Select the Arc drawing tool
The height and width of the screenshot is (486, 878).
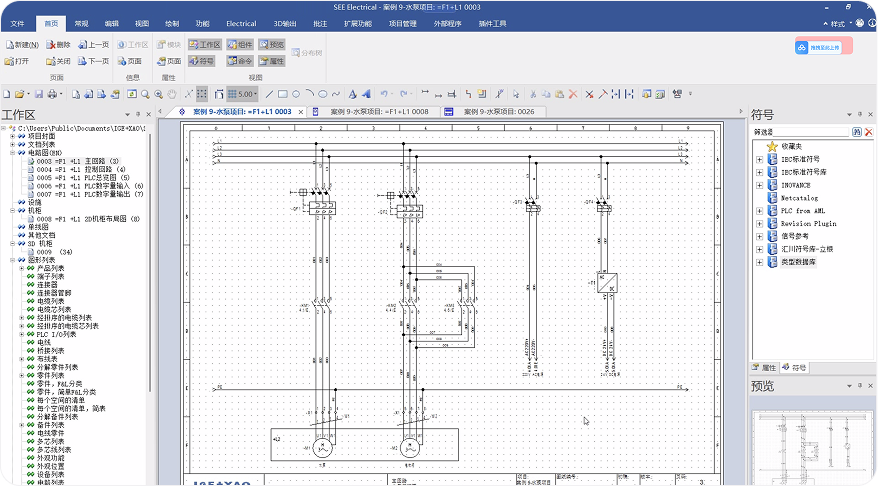tap(309, 94)
